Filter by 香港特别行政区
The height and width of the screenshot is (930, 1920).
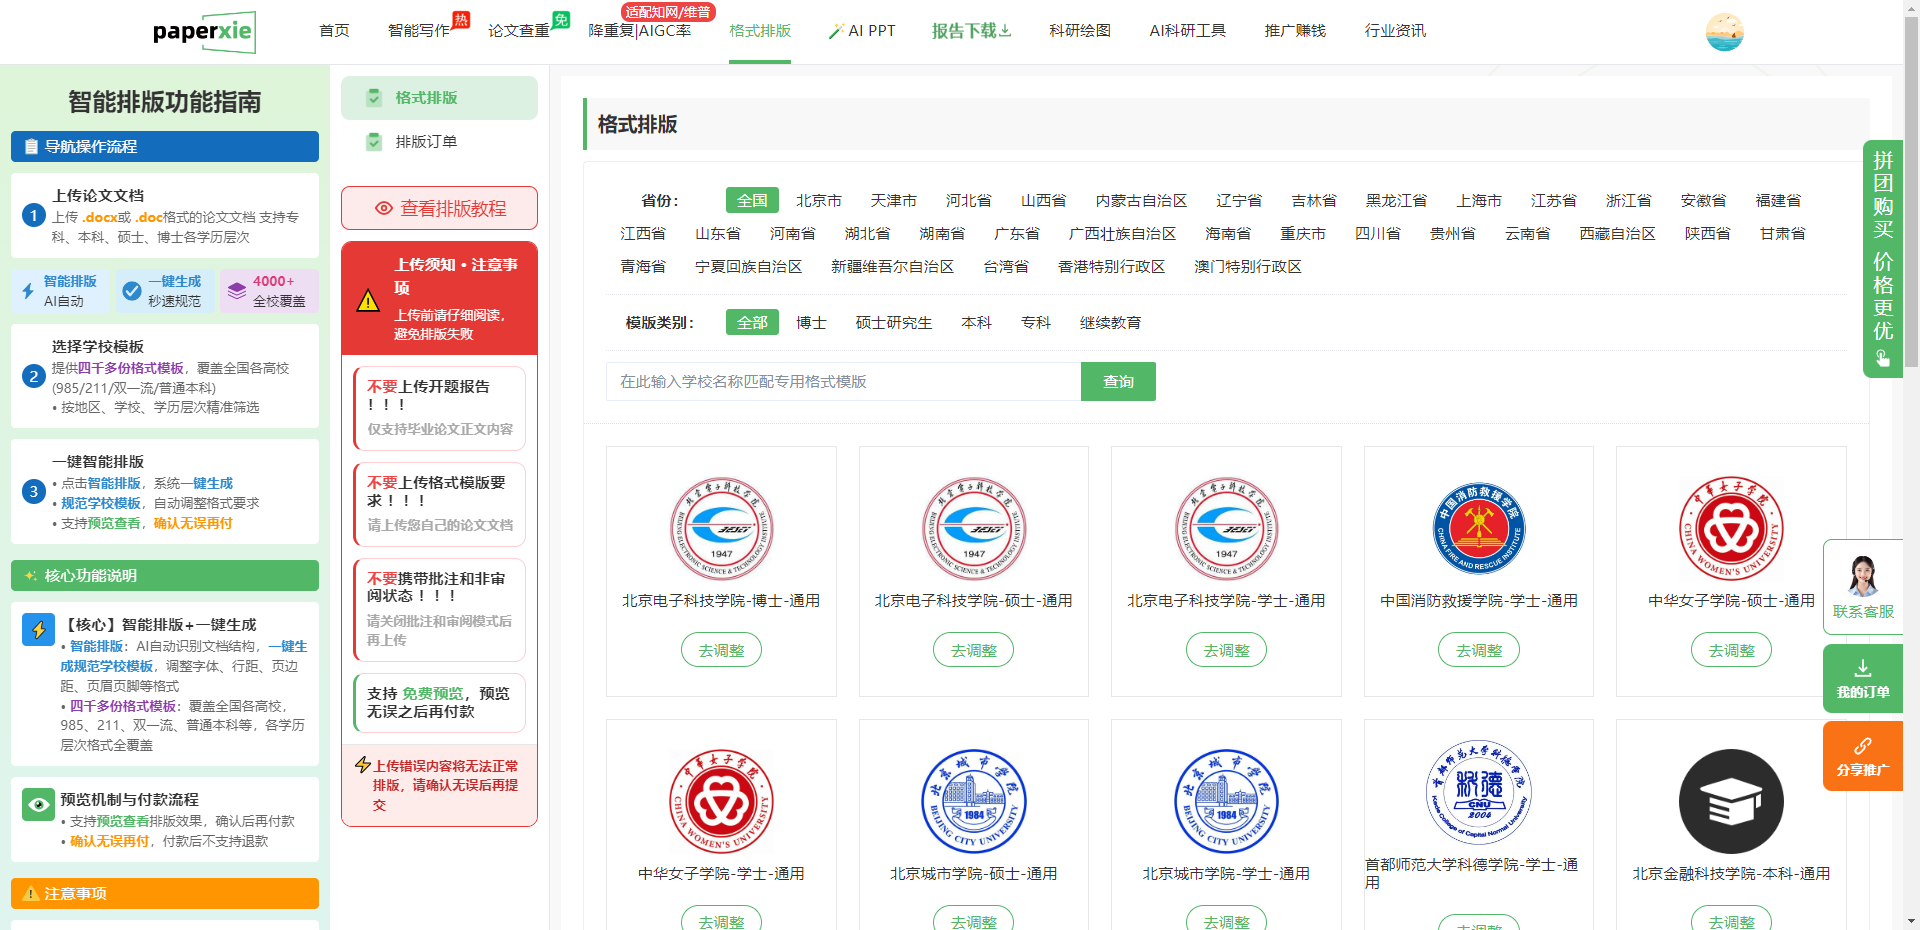pyautogui.click(x=1111, y=267)
